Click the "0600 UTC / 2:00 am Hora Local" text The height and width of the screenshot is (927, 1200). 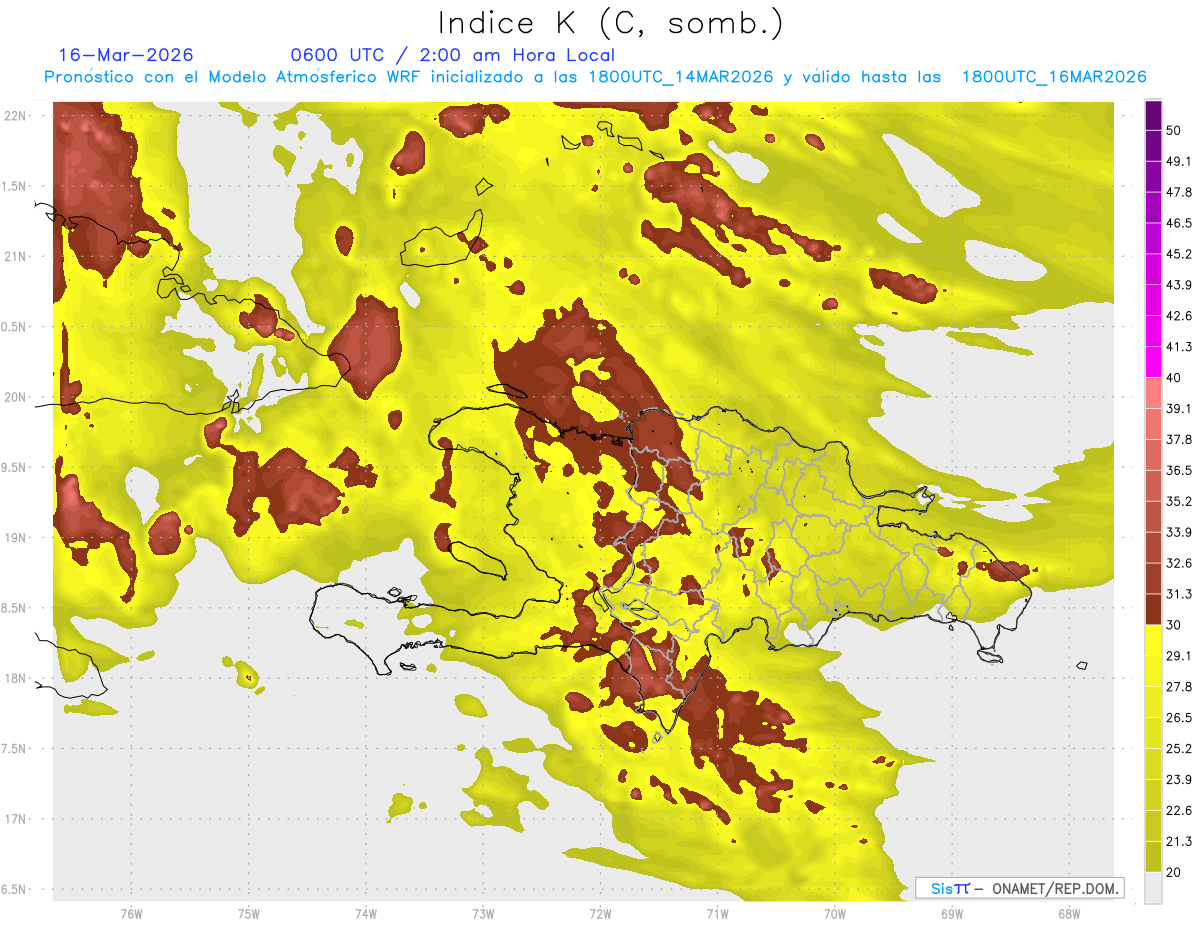pyautogui.click(x=452, y=55)
